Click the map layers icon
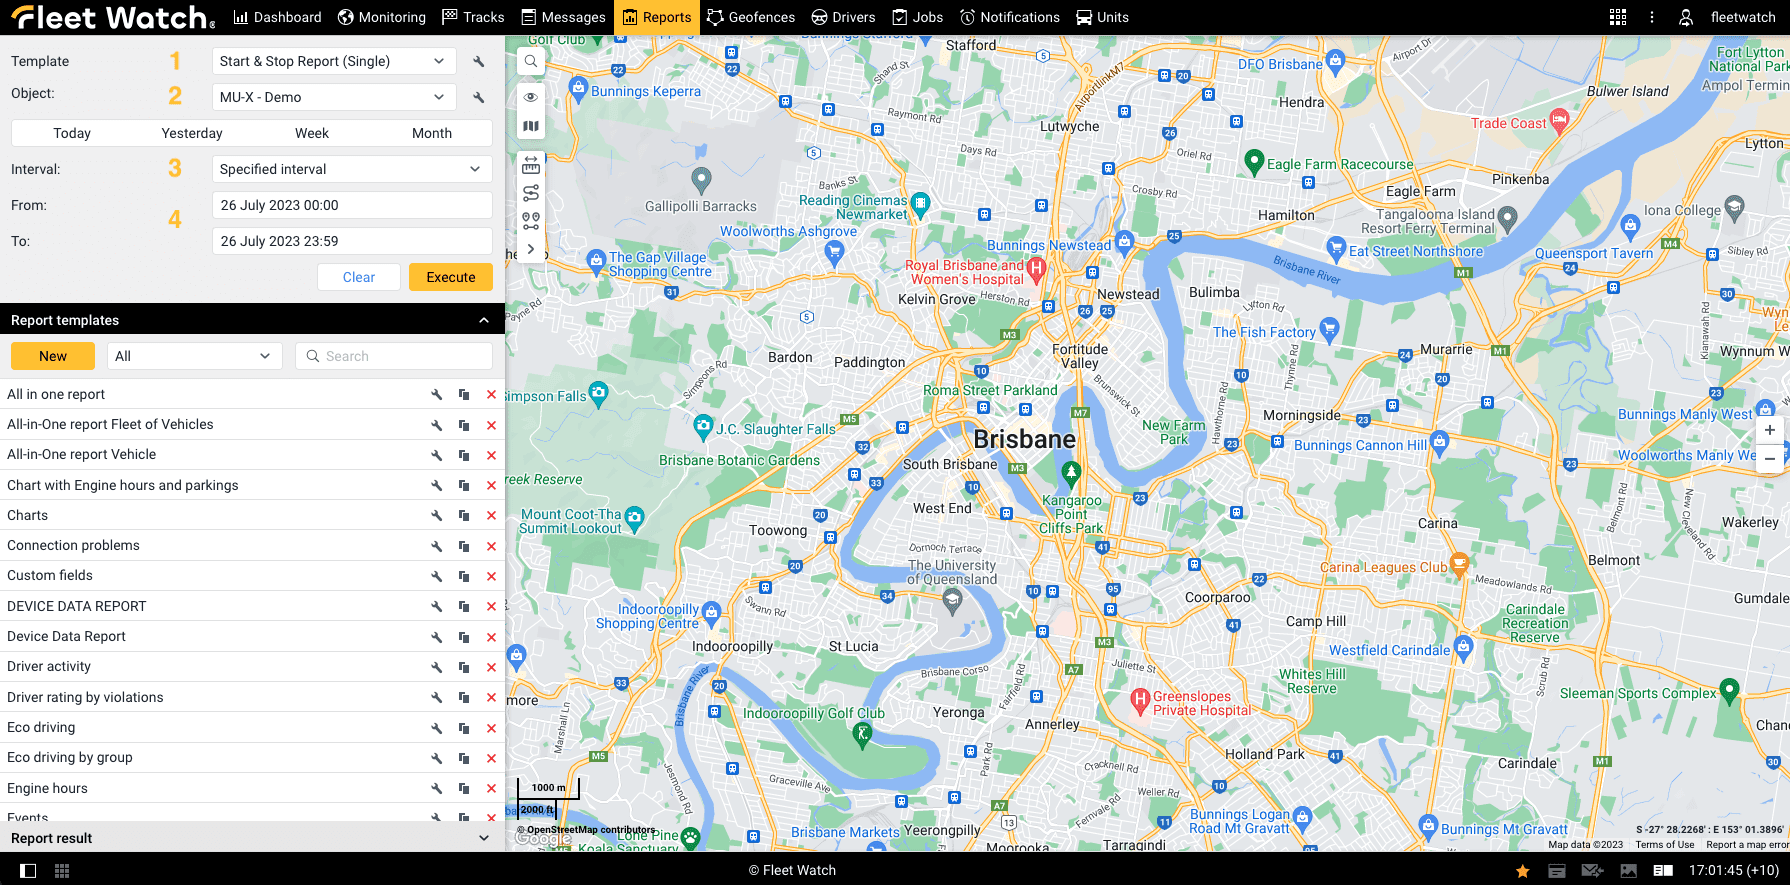Viewport: 1790px width, 885px height. coord(531,126)
